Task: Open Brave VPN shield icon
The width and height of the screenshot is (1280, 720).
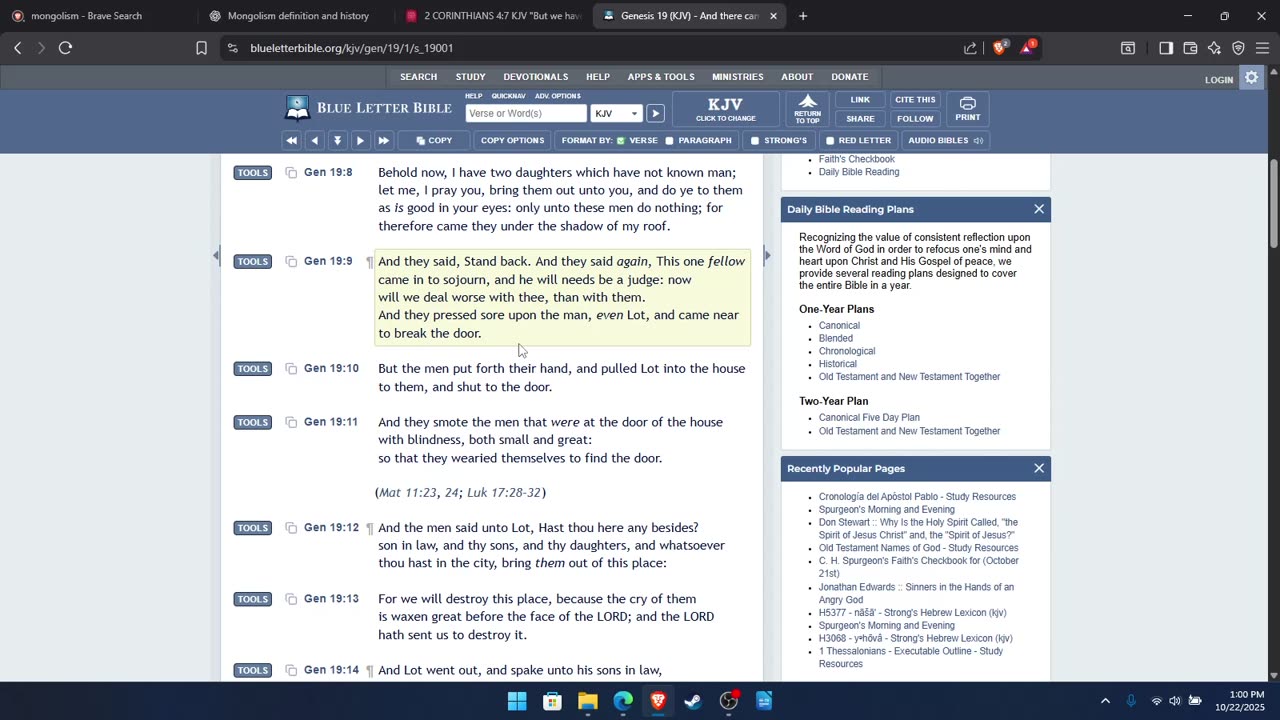Action: click(1238, 48)
